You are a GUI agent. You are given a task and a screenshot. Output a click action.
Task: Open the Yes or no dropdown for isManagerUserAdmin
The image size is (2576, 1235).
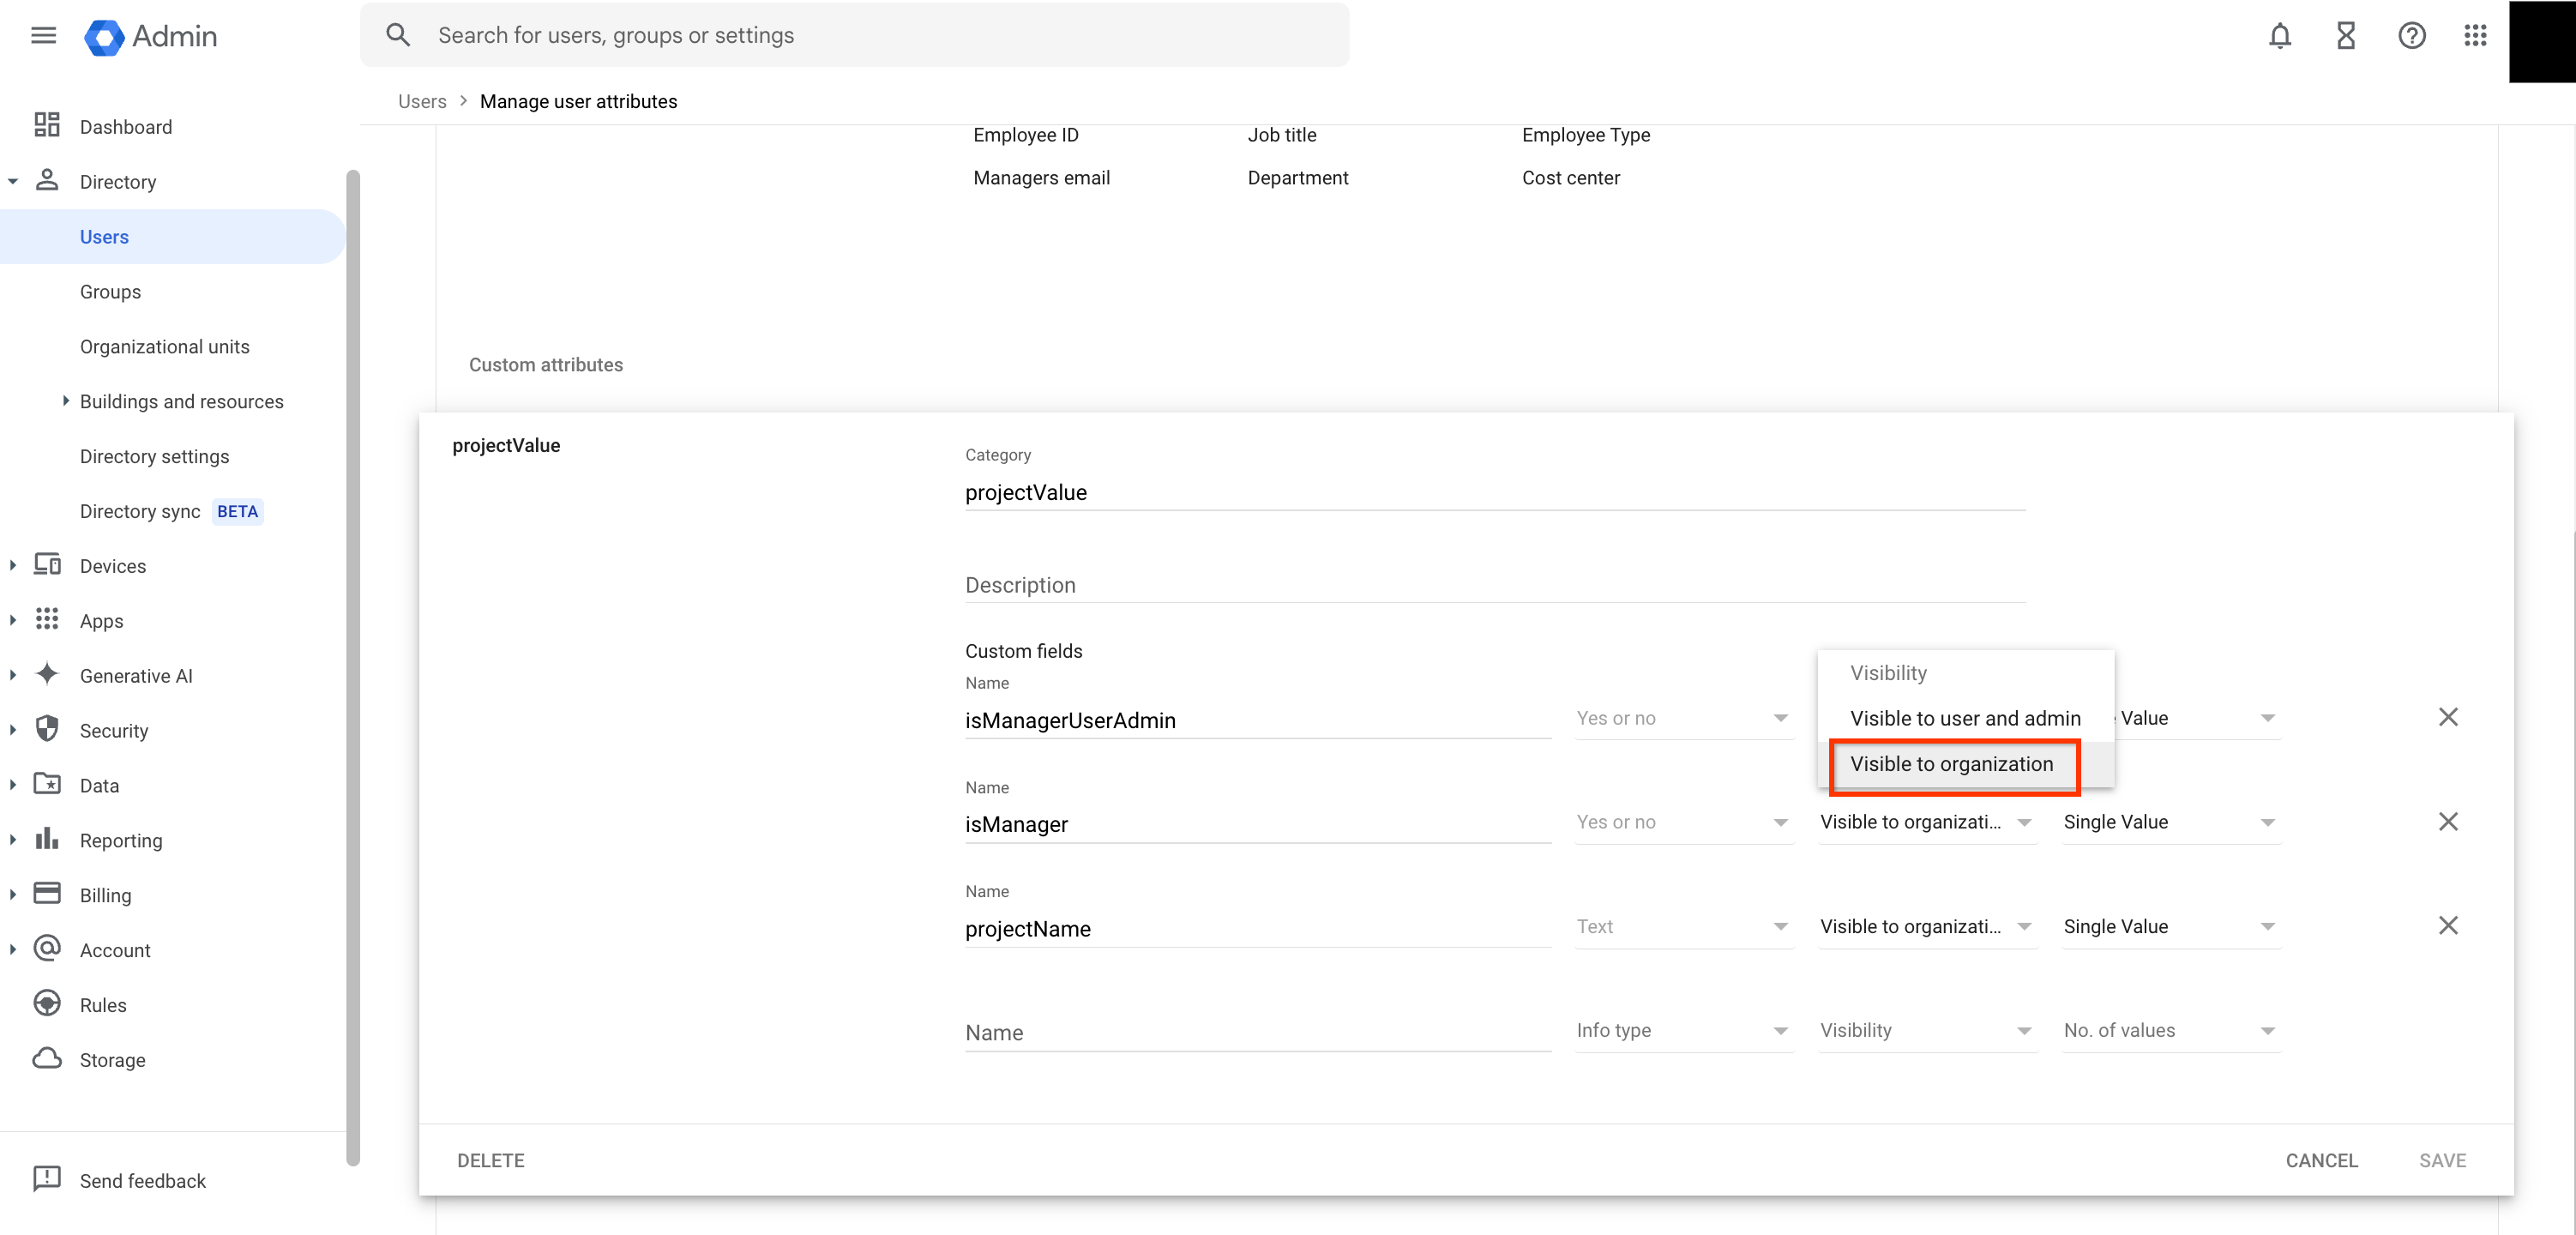pos(1683,718)
